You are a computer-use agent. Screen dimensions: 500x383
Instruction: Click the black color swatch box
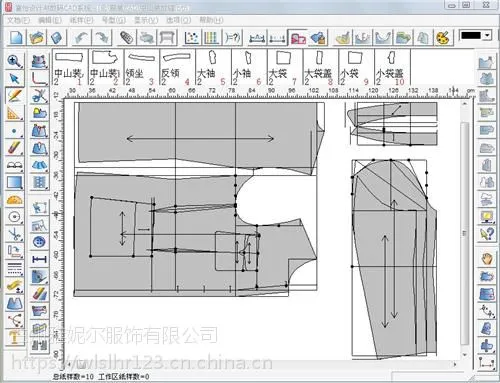471,35
